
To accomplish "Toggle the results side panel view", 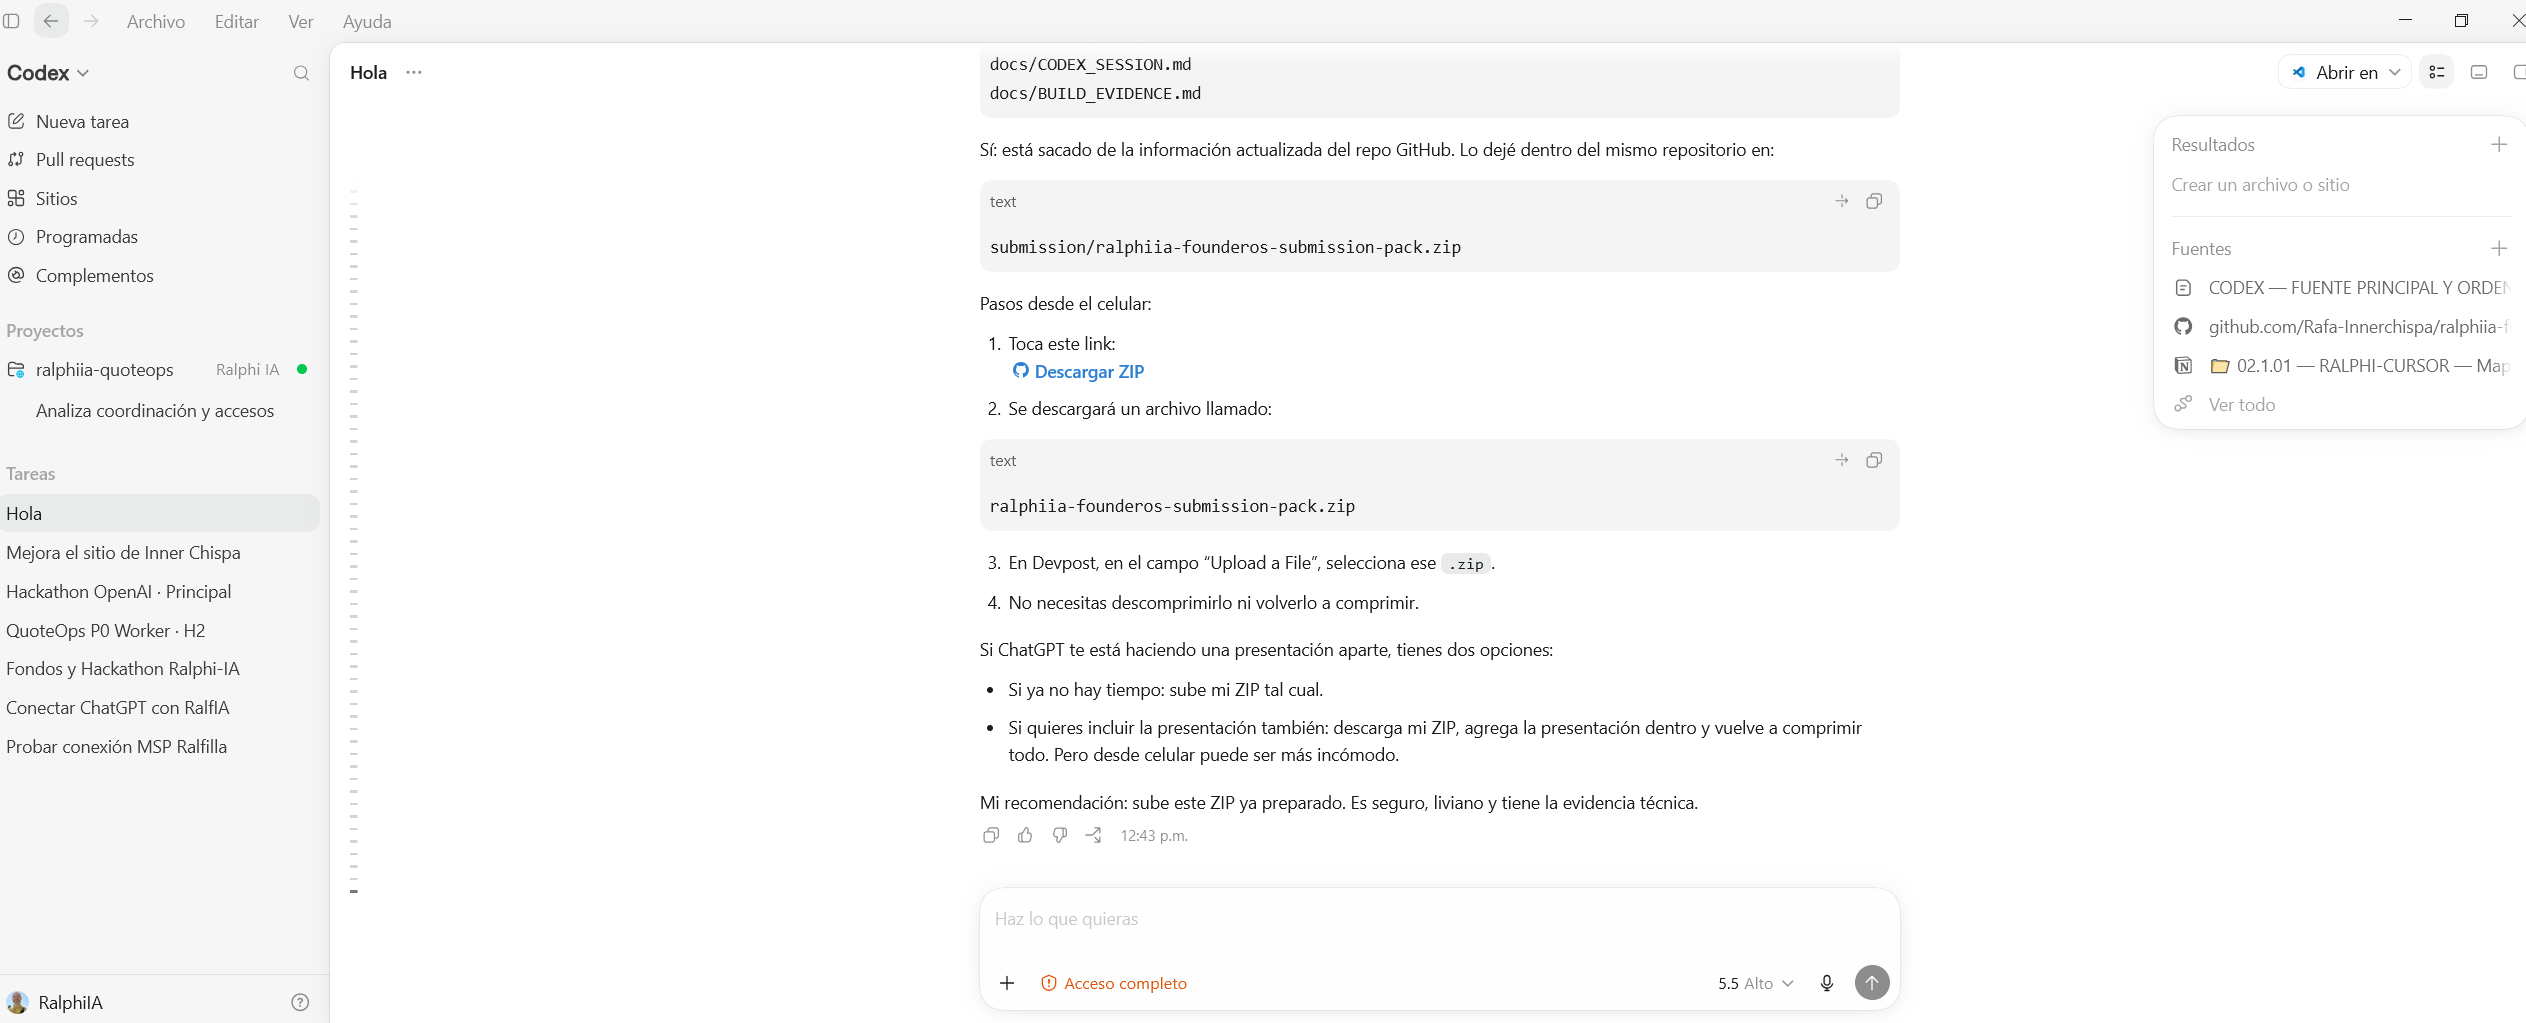I will (2437, 72).
